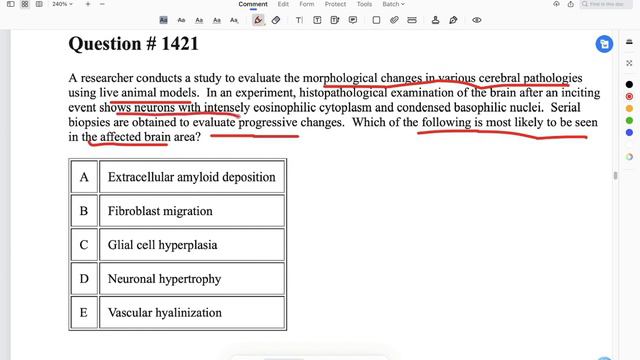640x360 pixels.
Task: Switch to thumbnail grid view
Action: pyautogui.click(x=25, y=4)
